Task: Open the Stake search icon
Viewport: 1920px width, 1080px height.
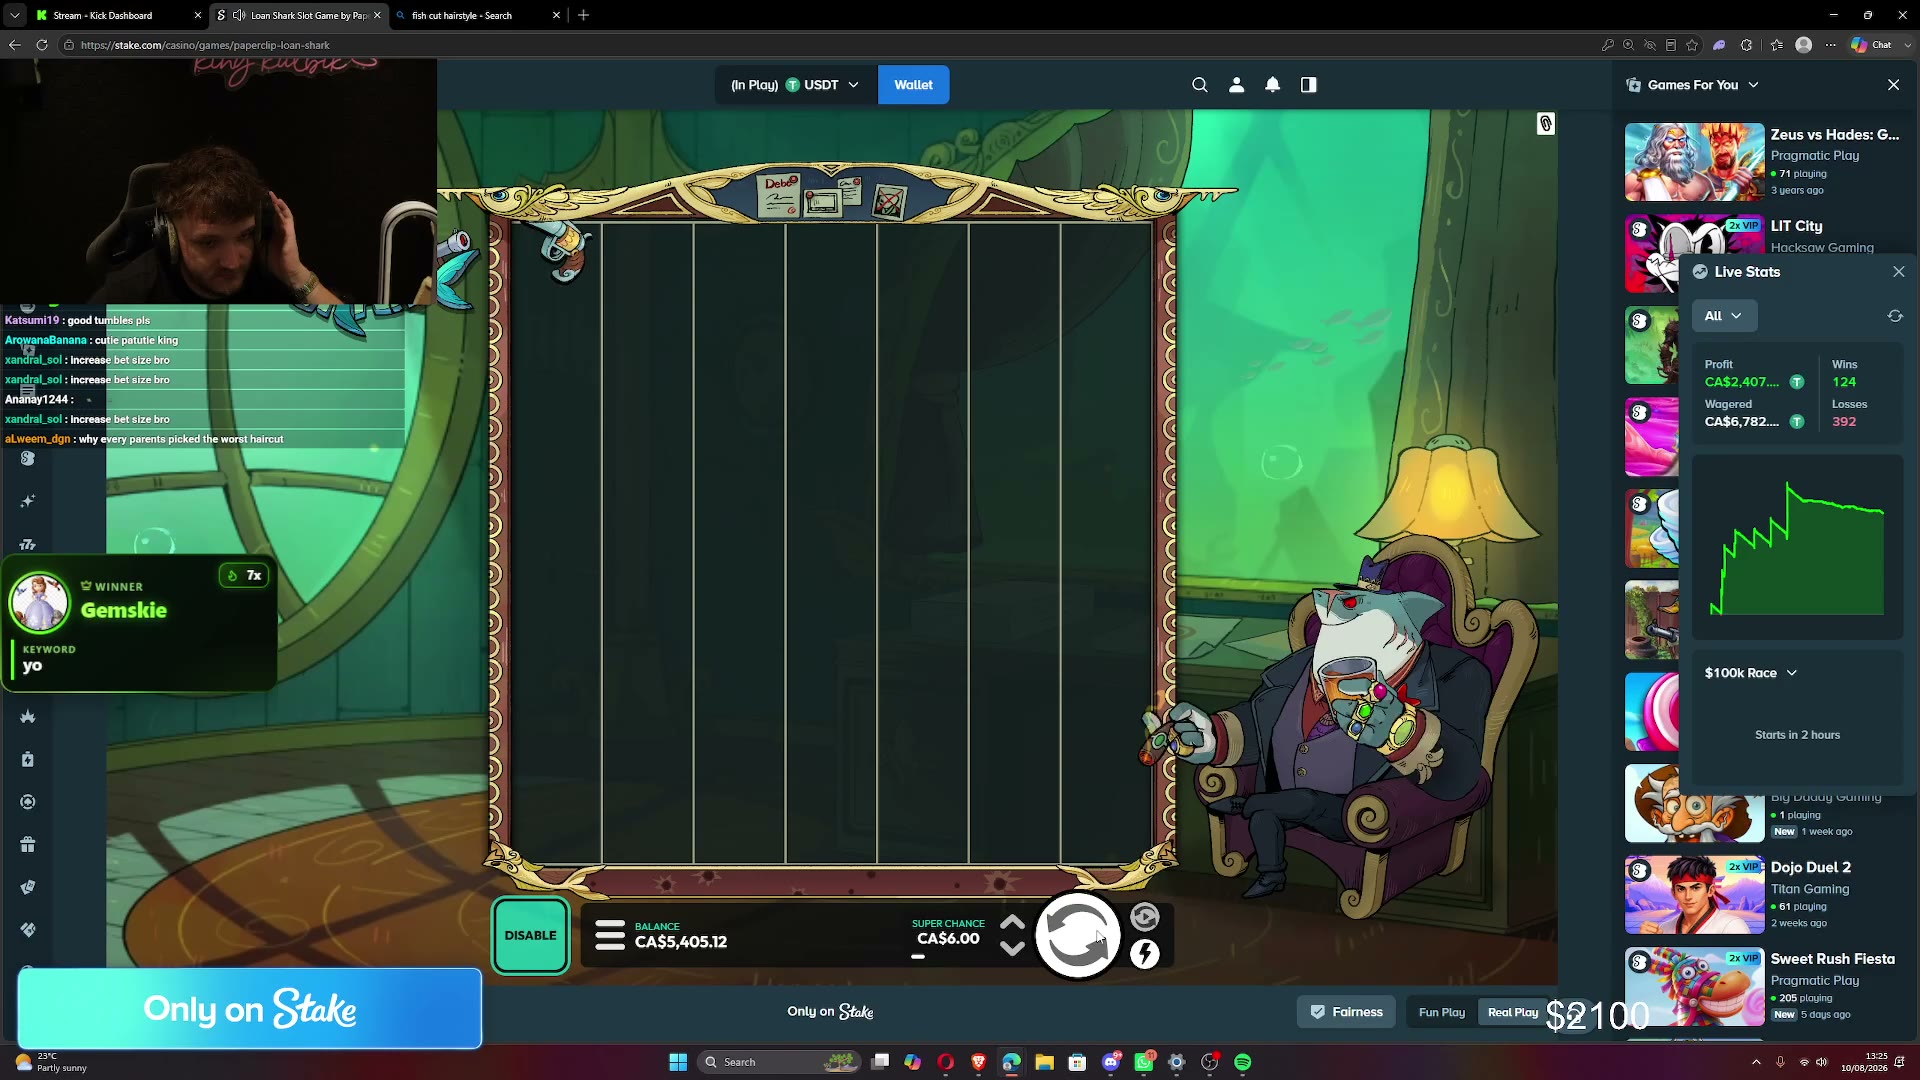Action: pyautogui.click(x=1200, y=85)
